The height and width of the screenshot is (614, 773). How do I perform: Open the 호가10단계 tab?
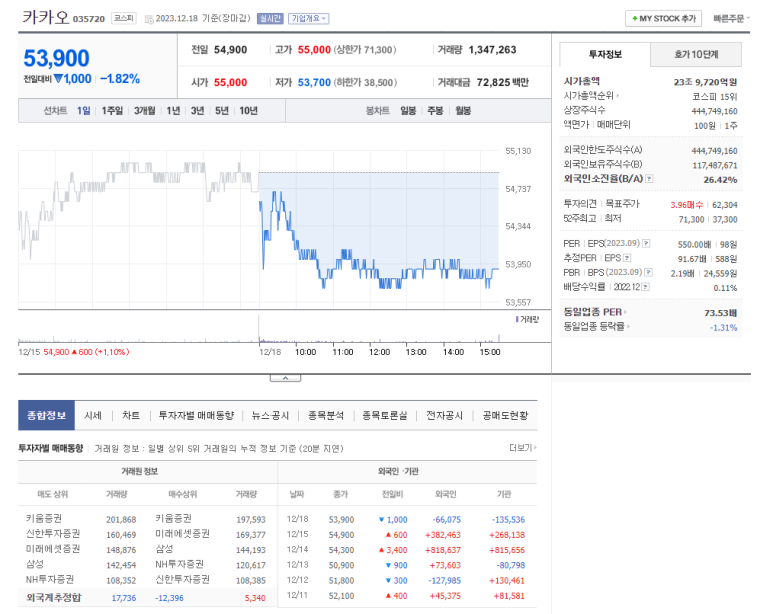pyautogui.click(x=696, y=54)
